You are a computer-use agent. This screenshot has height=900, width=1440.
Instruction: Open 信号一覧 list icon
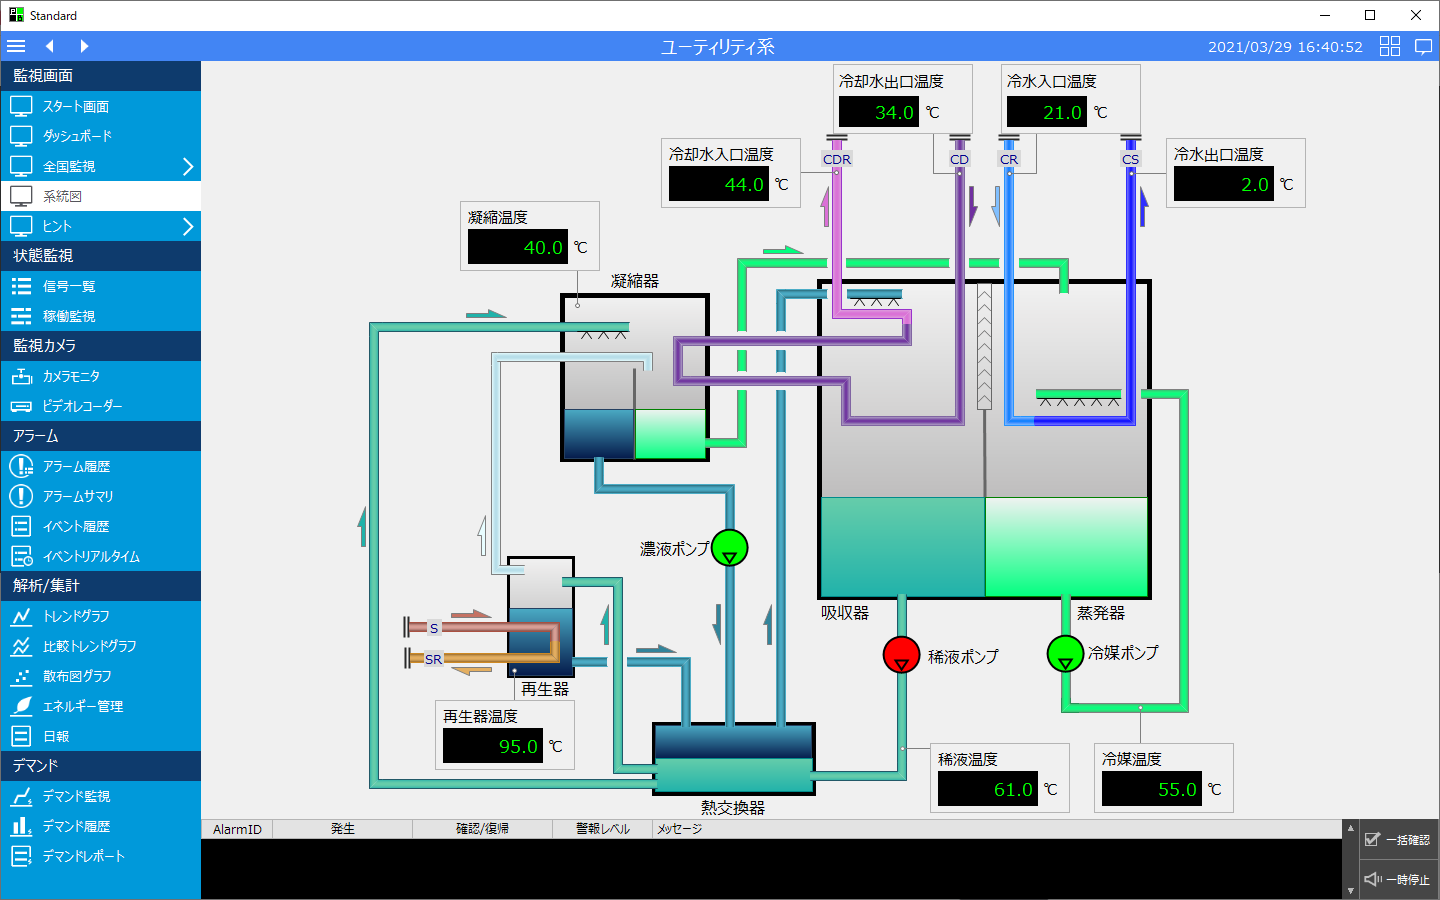tap(21, 286)
